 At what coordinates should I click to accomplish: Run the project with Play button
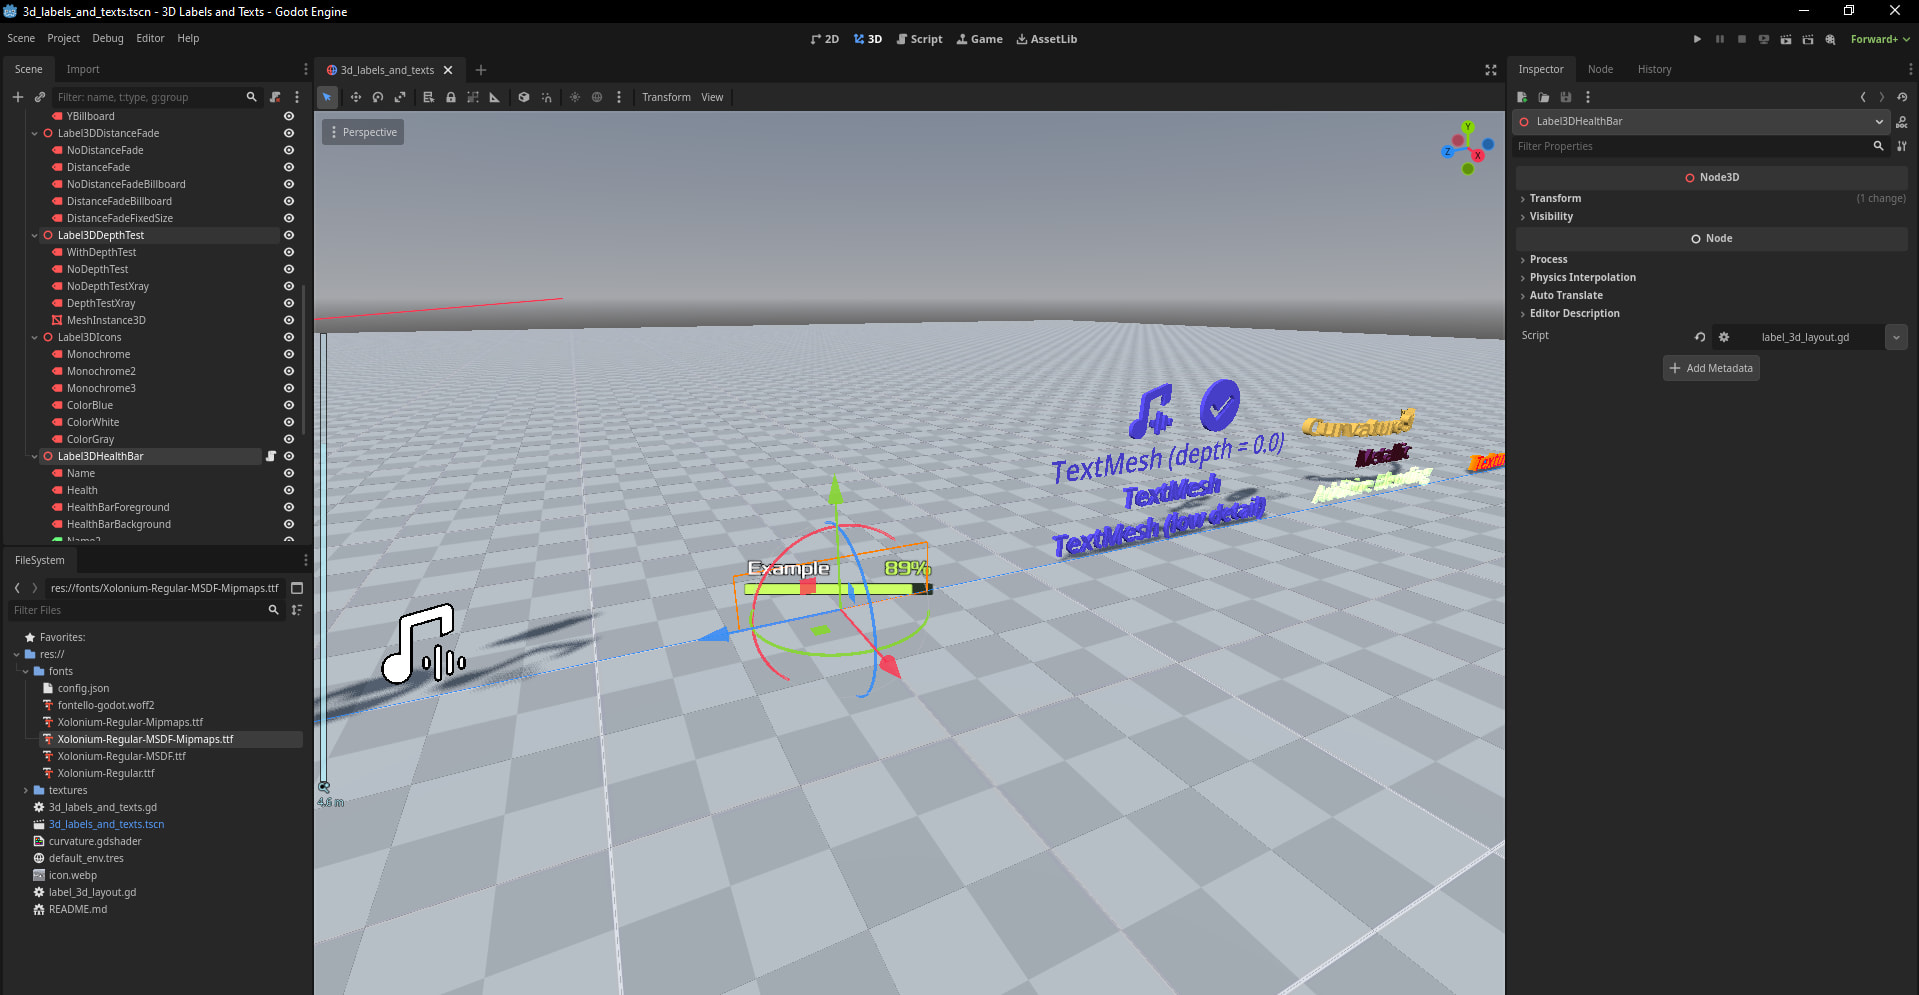1697,39
